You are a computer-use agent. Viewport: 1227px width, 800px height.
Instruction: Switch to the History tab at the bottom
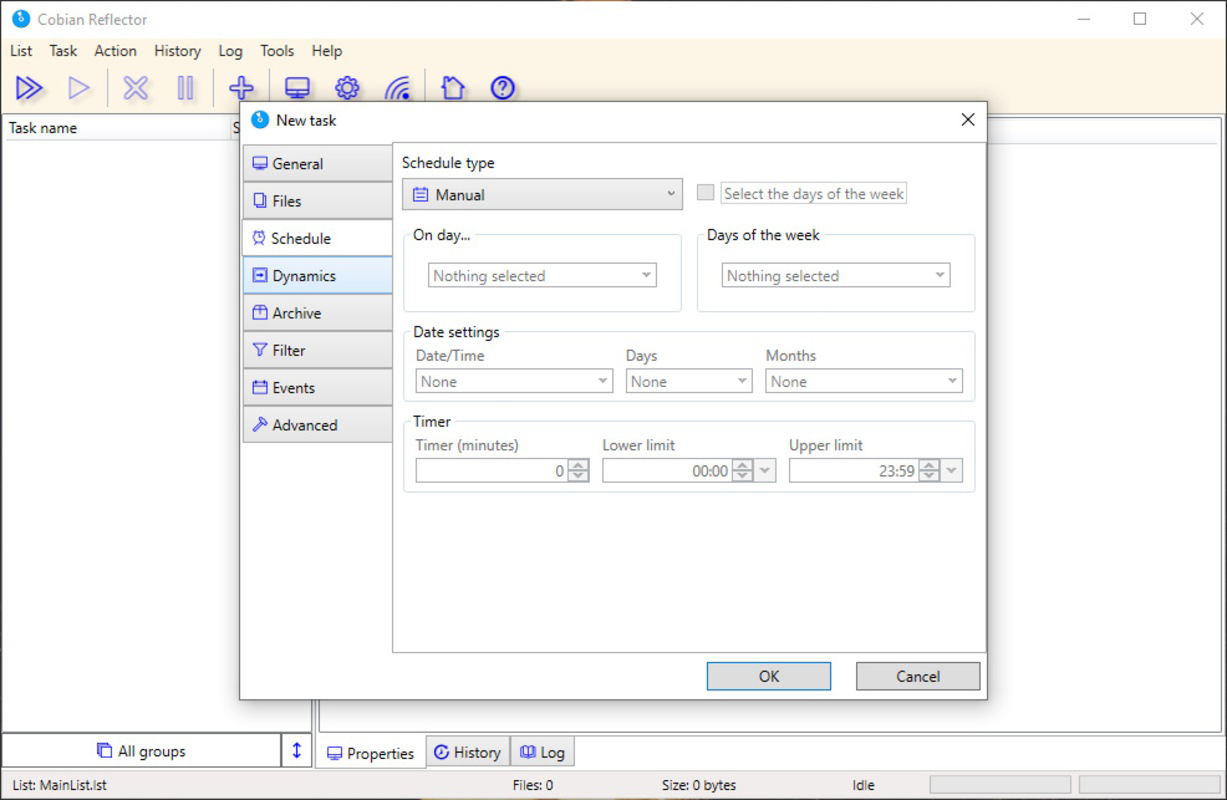tap(467, 753)
